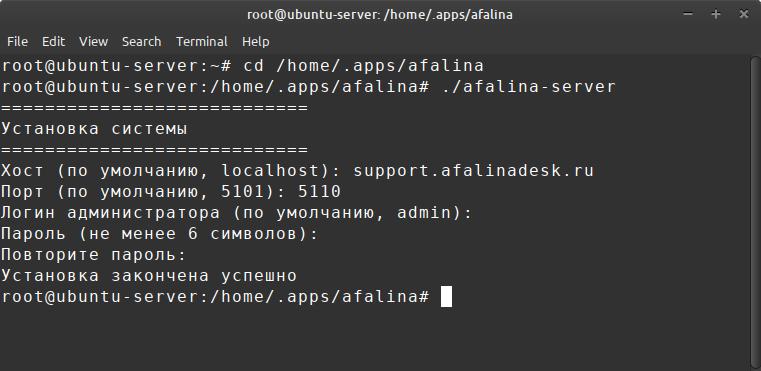Screen dimensions: 761x371
Task: Open the View menu
Action: pos(93,42)
